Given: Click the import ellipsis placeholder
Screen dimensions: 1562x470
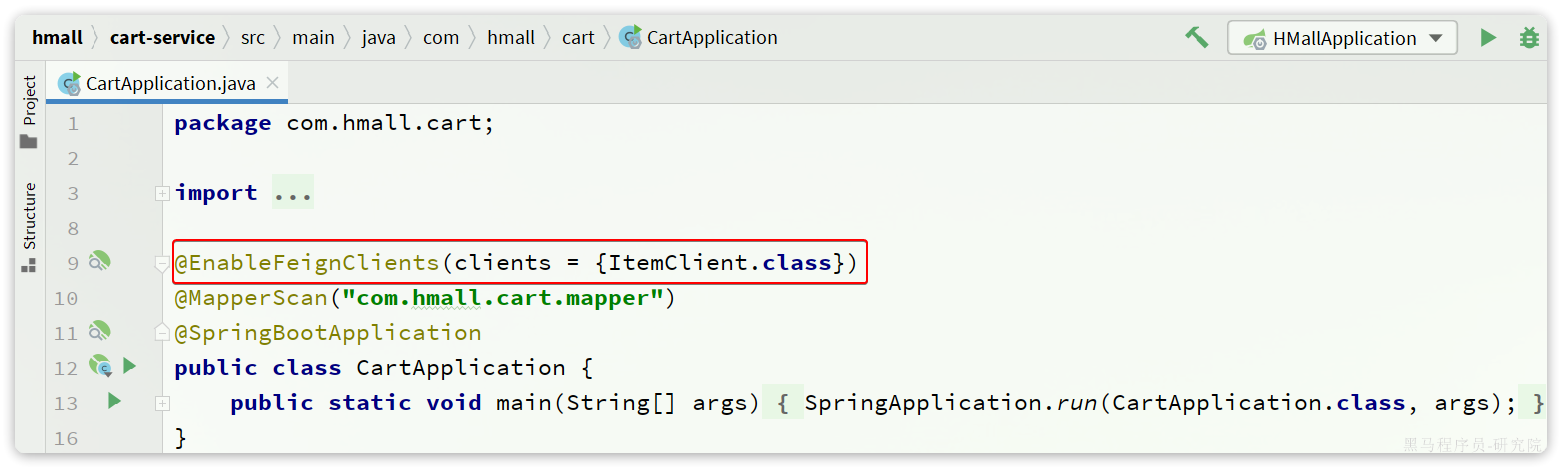Looking at the screenshot, I should [293, 193].
